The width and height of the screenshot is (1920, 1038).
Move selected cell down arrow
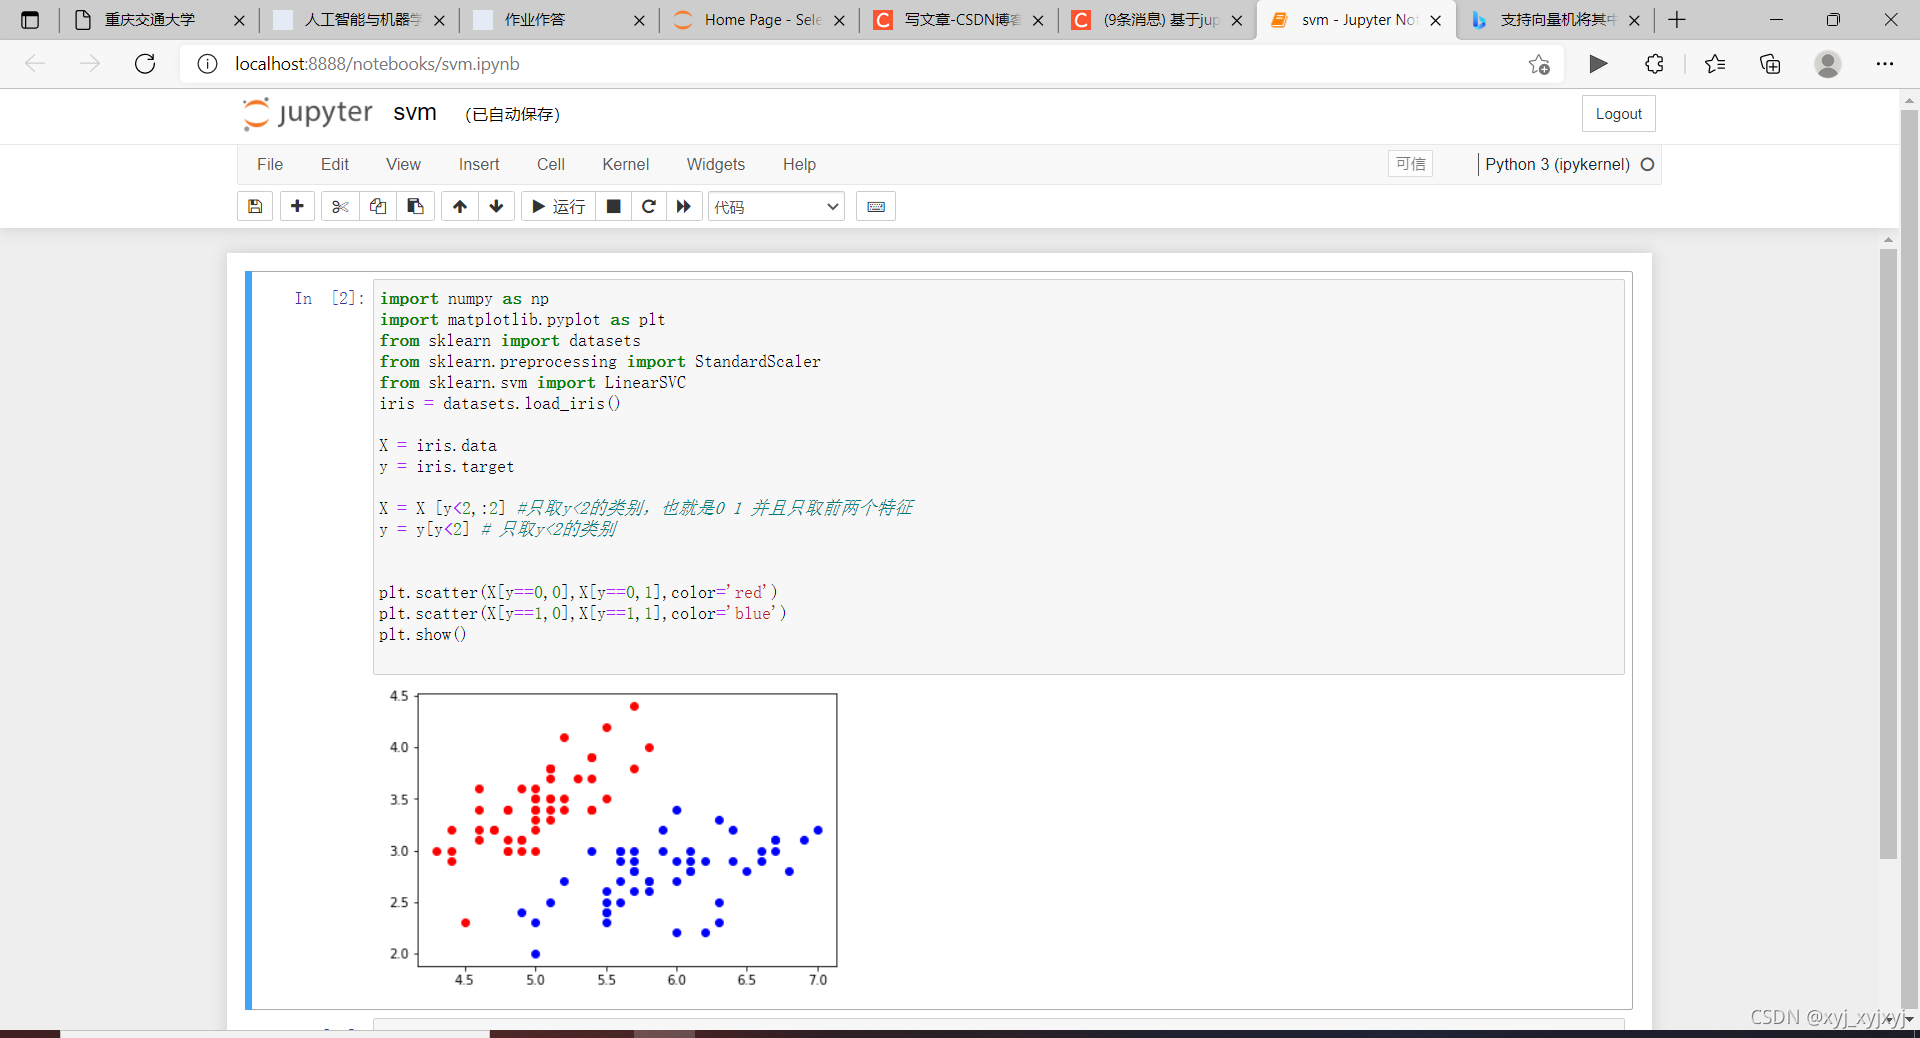click(497, 206)
